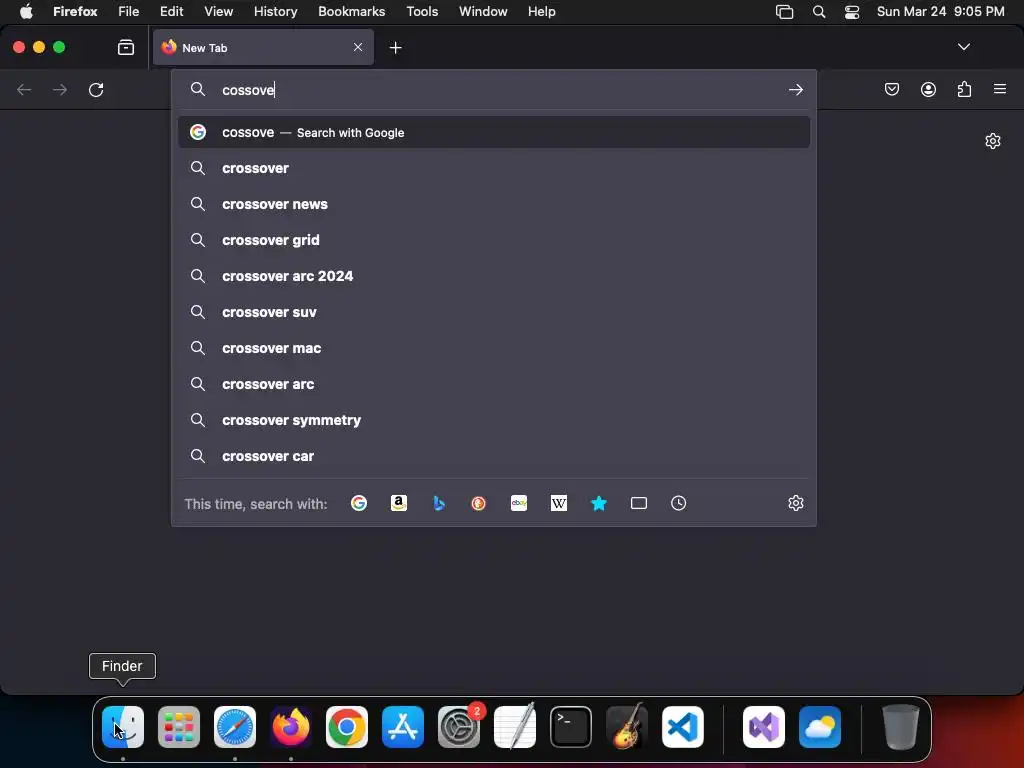
Task: Click inside the address bar text field
Action: click(x=496, y=90)
